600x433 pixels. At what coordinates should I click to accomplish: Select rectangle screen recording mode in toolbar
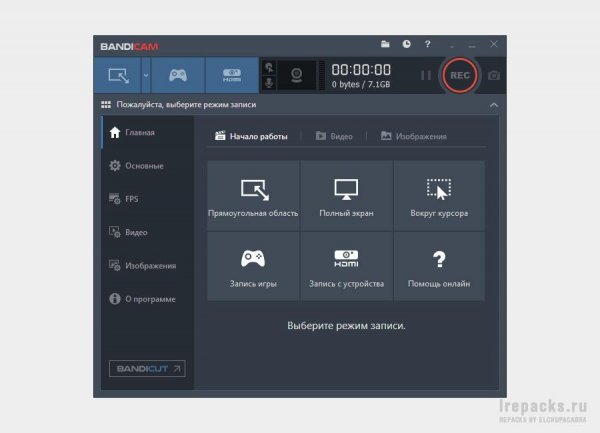pos(118,75)
